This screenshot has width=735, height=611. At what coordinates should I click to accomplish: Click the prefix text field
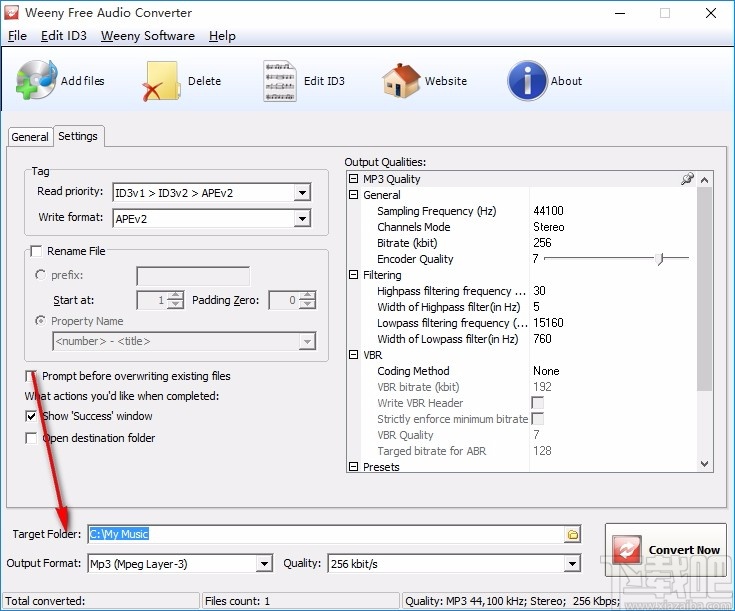click(x=193, y=276)
